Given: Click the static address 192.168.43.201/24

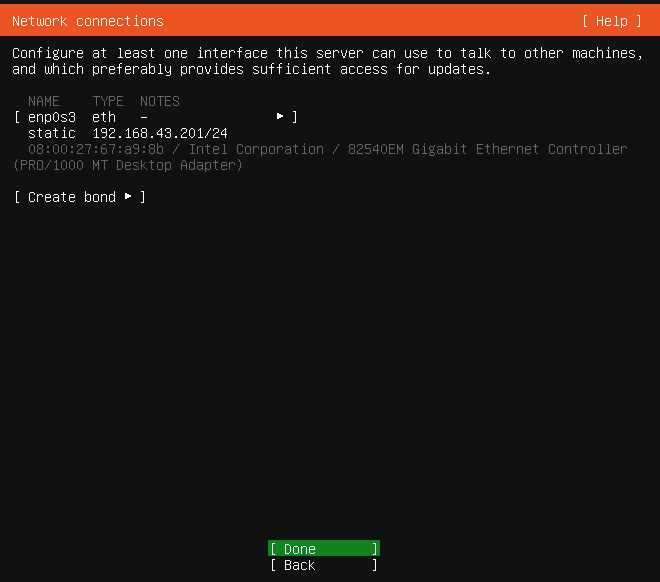Looking at the screenshot, I should 160,133.
